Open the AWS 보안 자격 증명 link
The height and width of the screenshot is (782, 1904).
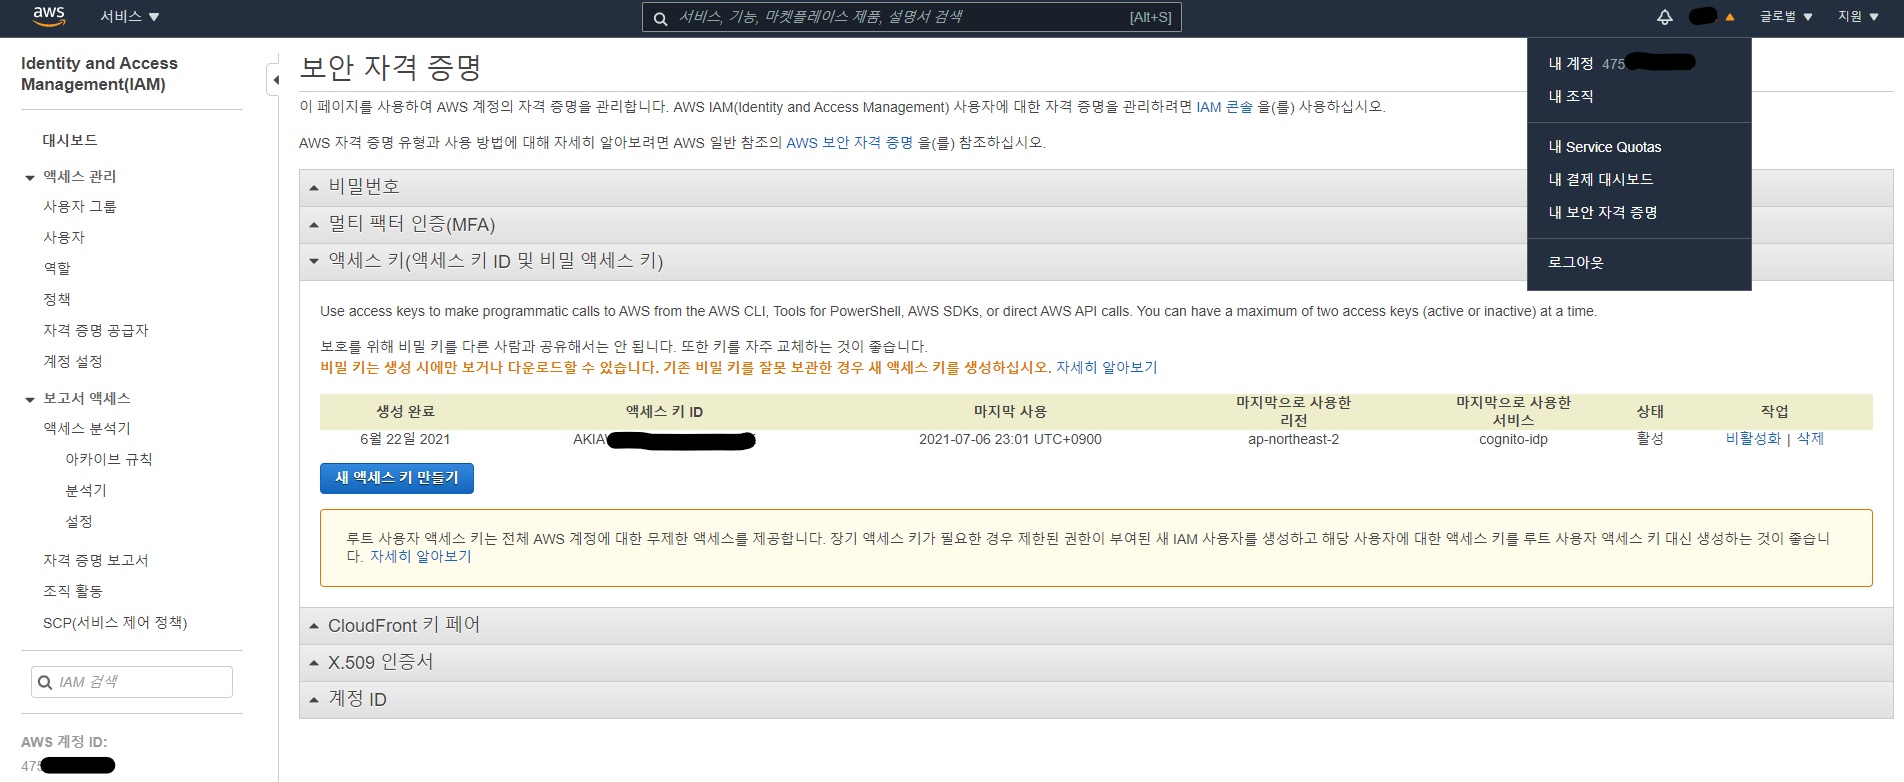849,143
